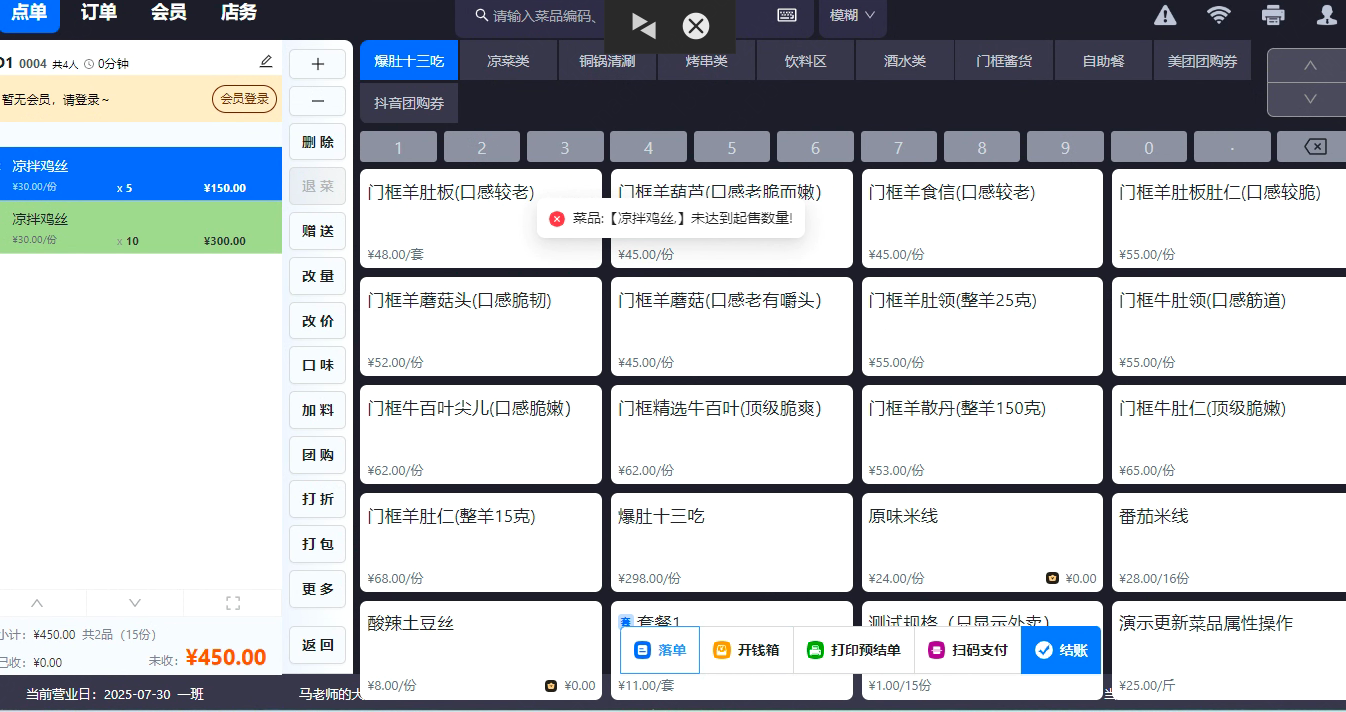Click the plus quantity button
Image resolution: width=1346 pixels, height=712 pixels.
pyautogui.click(x=318, y=64)
